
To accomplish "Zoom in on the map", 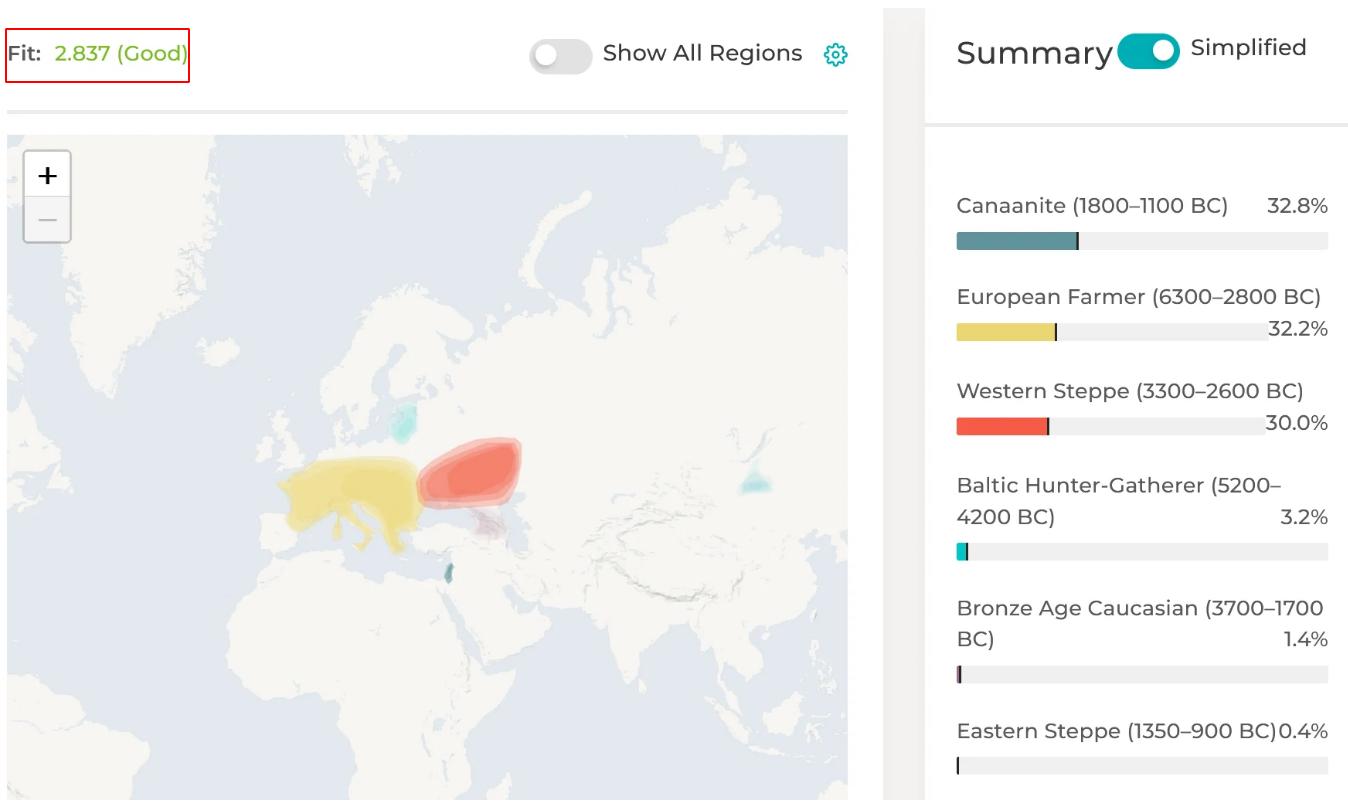I will (x=47, y=176).
